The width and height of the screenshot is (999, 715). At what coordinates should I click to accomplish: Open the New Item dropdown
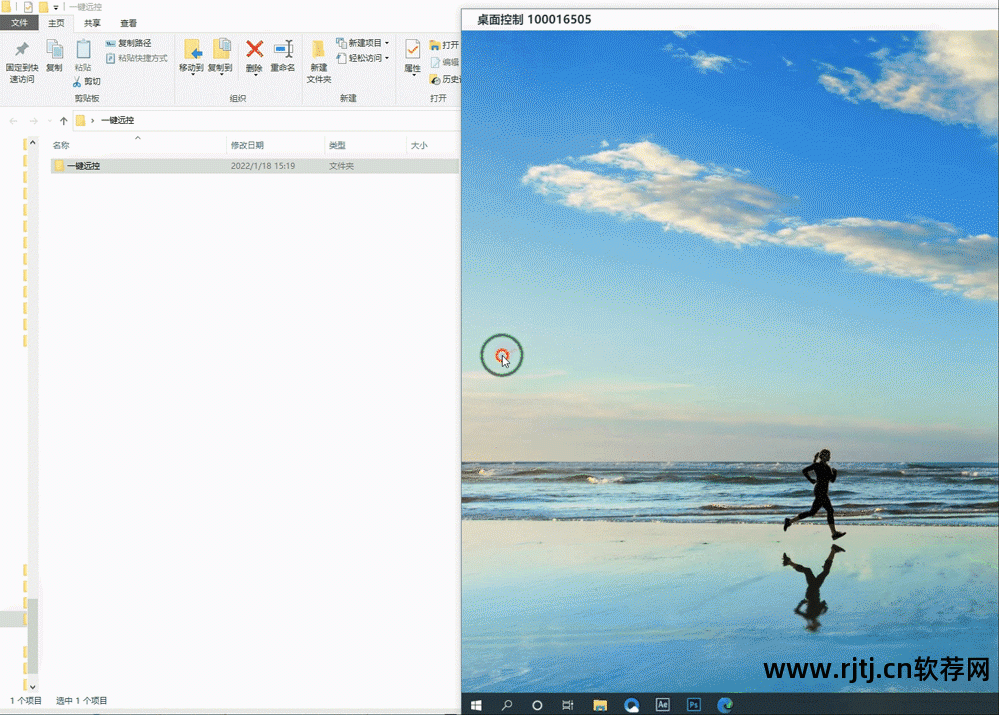pos(363,43)
